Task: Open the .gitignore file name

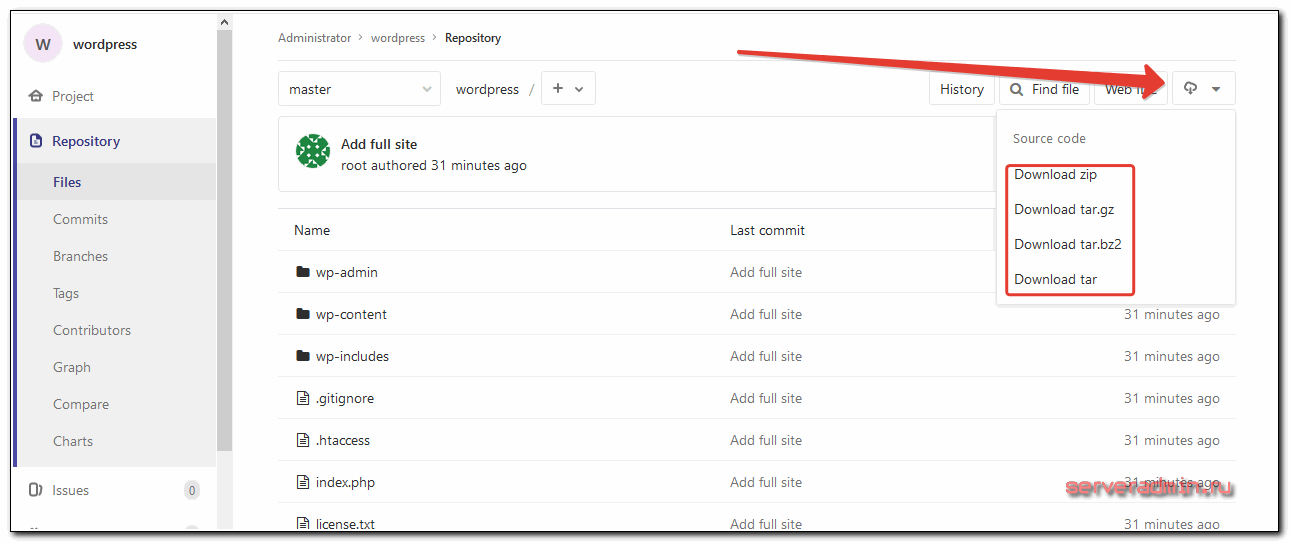Action: point(345,398)
